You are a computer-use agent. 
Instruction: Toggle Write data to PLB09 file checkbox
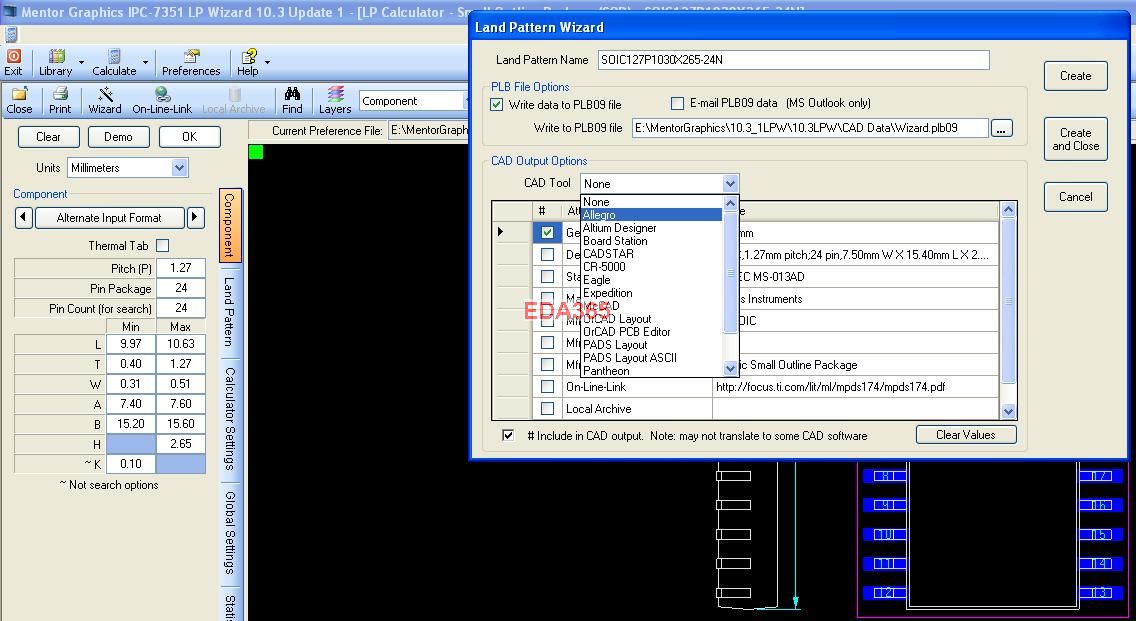[x=496, y=104]
